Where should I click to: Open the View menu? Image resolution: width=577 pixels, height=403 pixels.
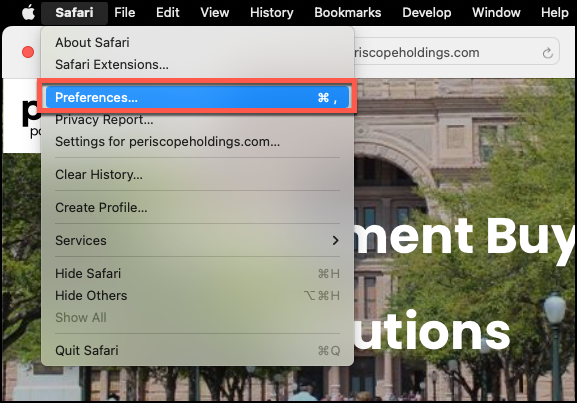click(x=215, y=13)
